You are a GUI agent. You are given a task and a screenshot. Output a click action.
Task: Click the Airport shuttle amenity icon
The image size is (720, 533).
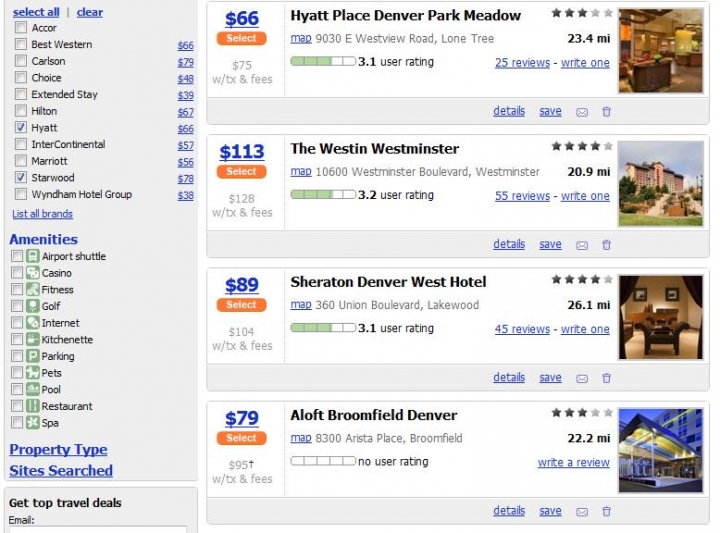[x=33, y=256]
